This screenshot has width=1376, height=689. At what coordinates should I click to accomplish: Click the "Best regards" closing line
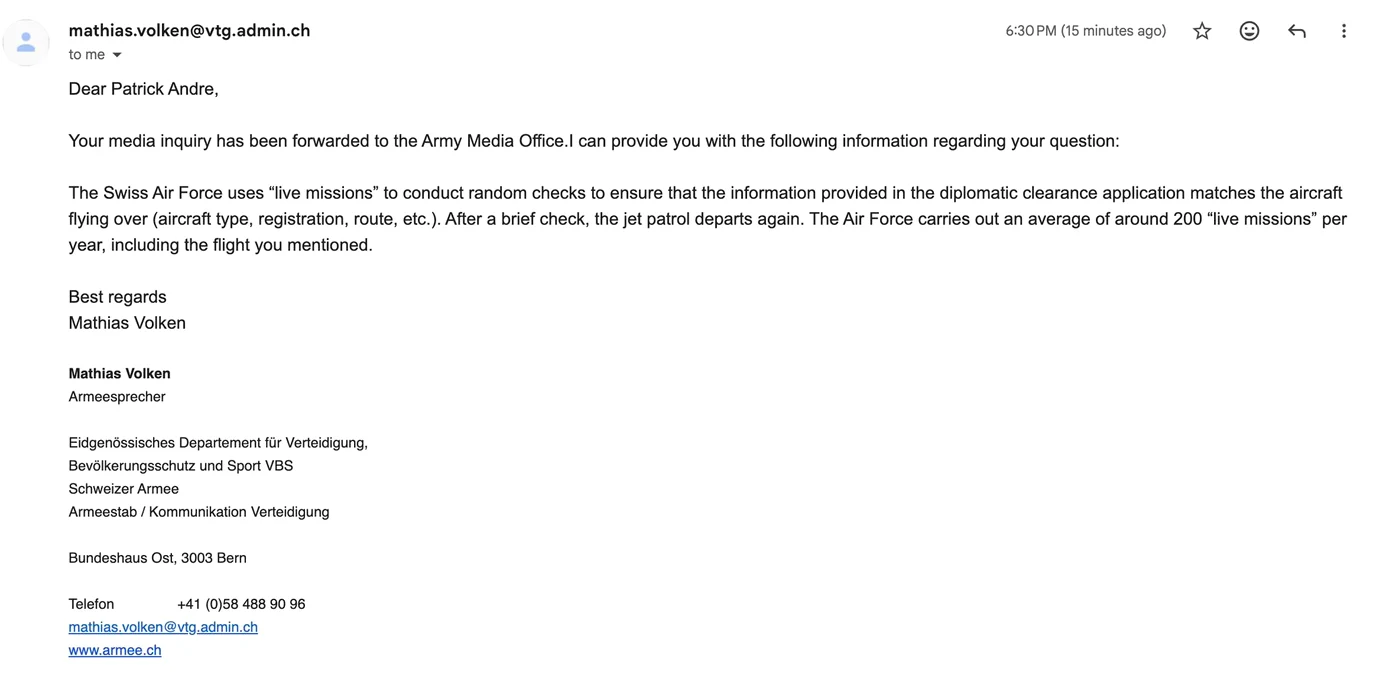117,297
